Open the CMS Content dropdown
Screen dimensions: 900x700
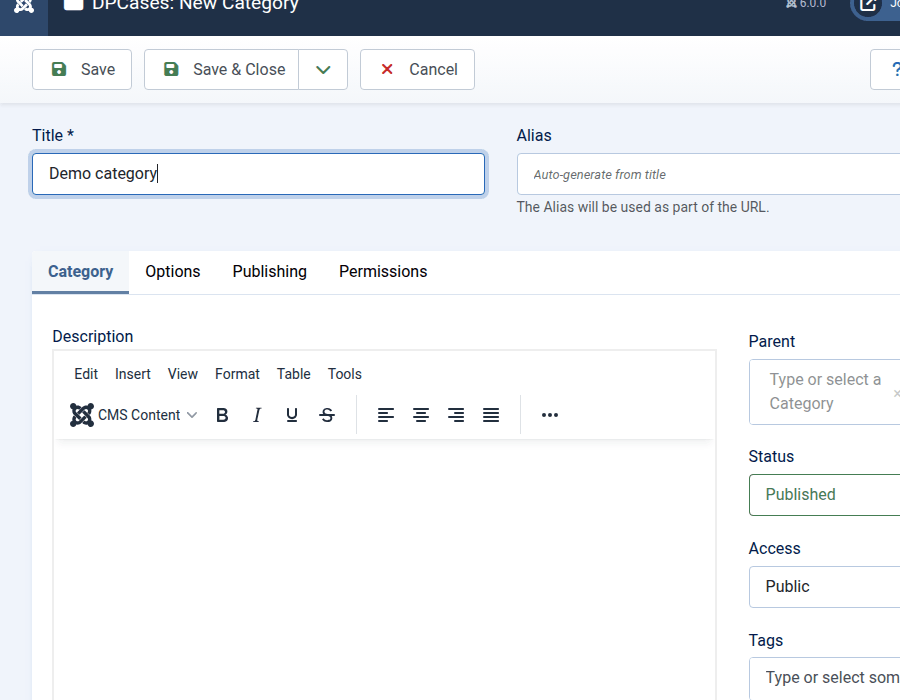tap(134, 415)
